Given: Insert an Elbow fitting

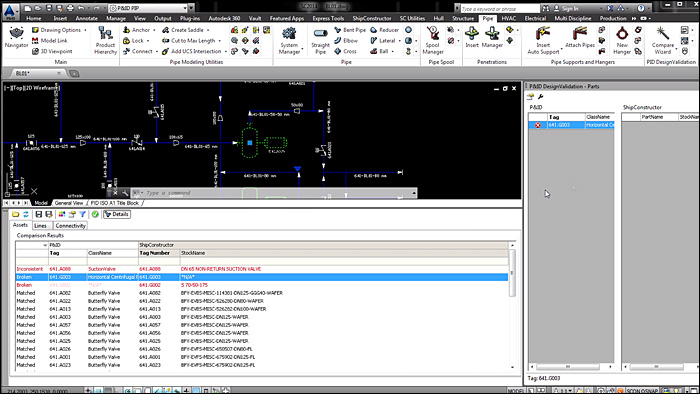Looking at the screenshot, I should coord(346,41).
